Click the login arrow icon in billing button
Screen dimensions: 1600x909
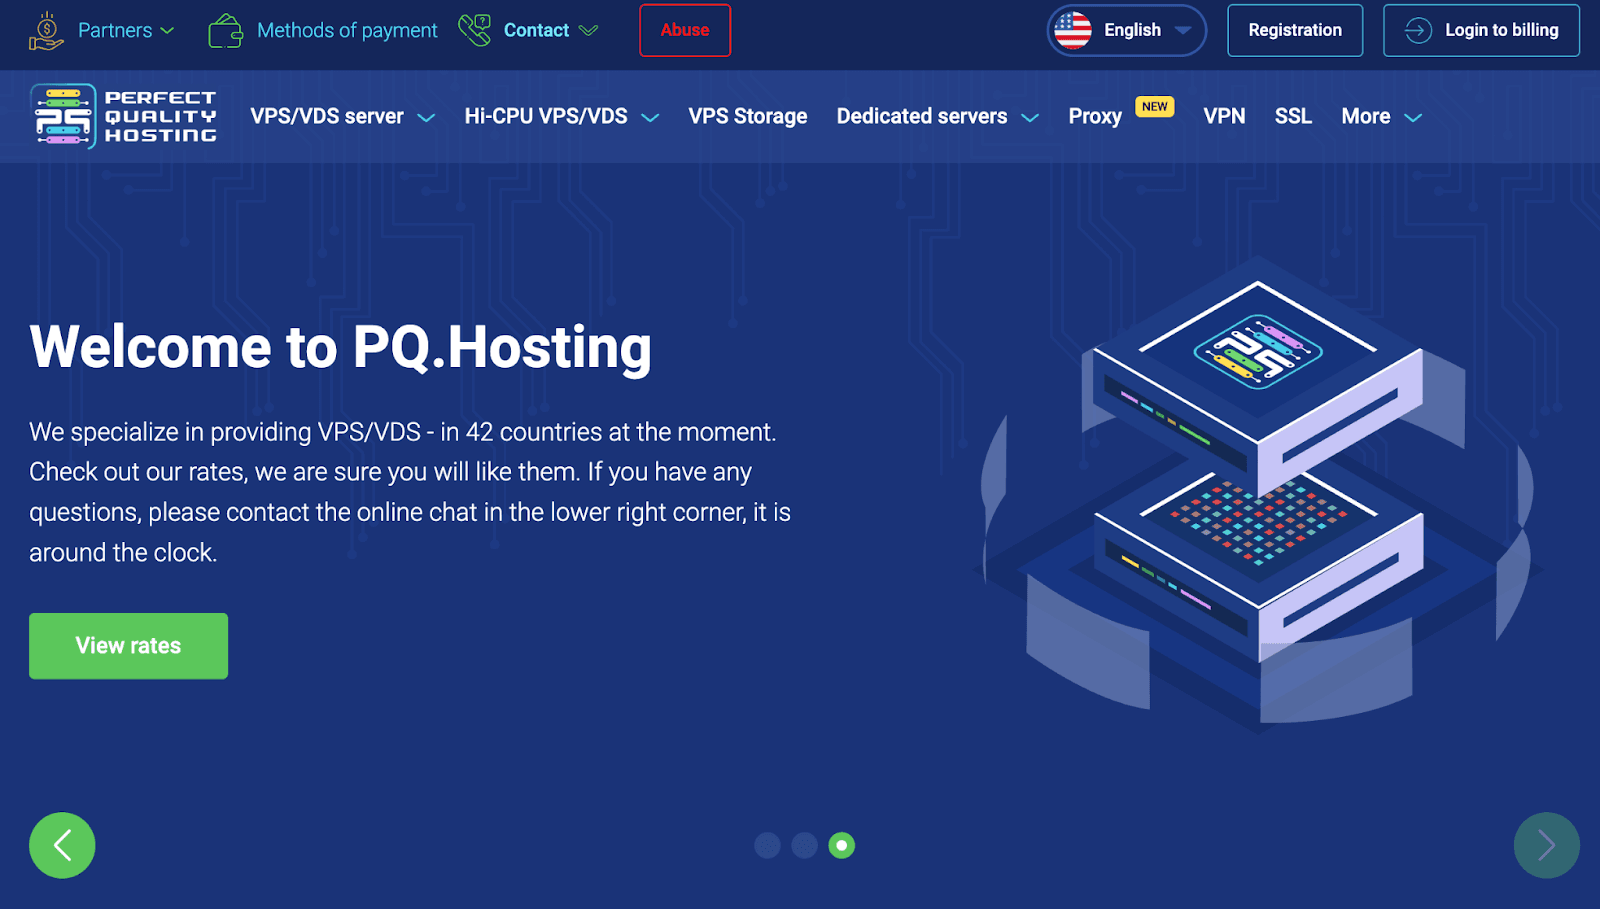point(1418,31)
